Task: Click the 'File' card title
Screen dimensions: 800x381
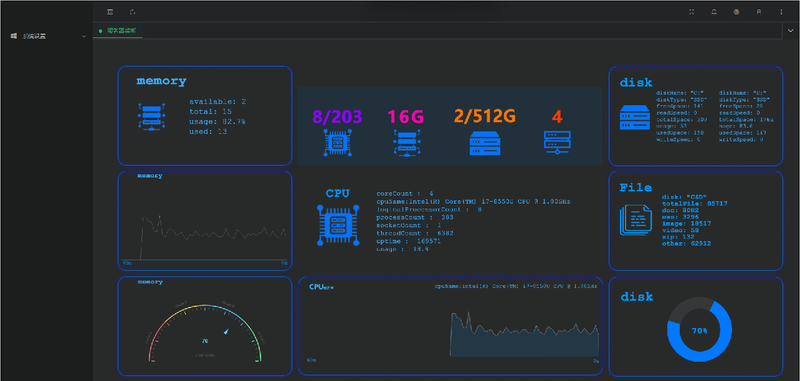Action: tap(636, 188)
